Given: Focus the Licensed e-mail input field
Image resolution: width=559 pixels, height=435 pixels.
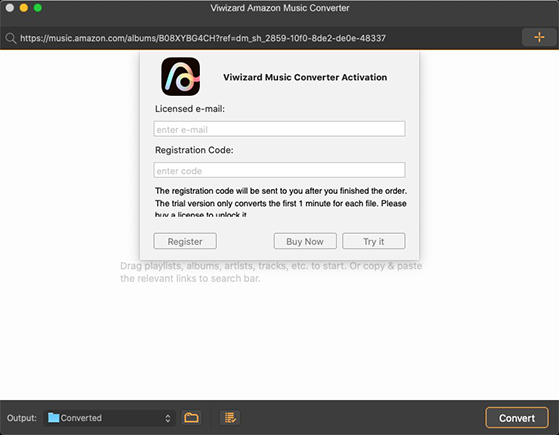Looking at the screenshot, I should (x=279, y=129).
